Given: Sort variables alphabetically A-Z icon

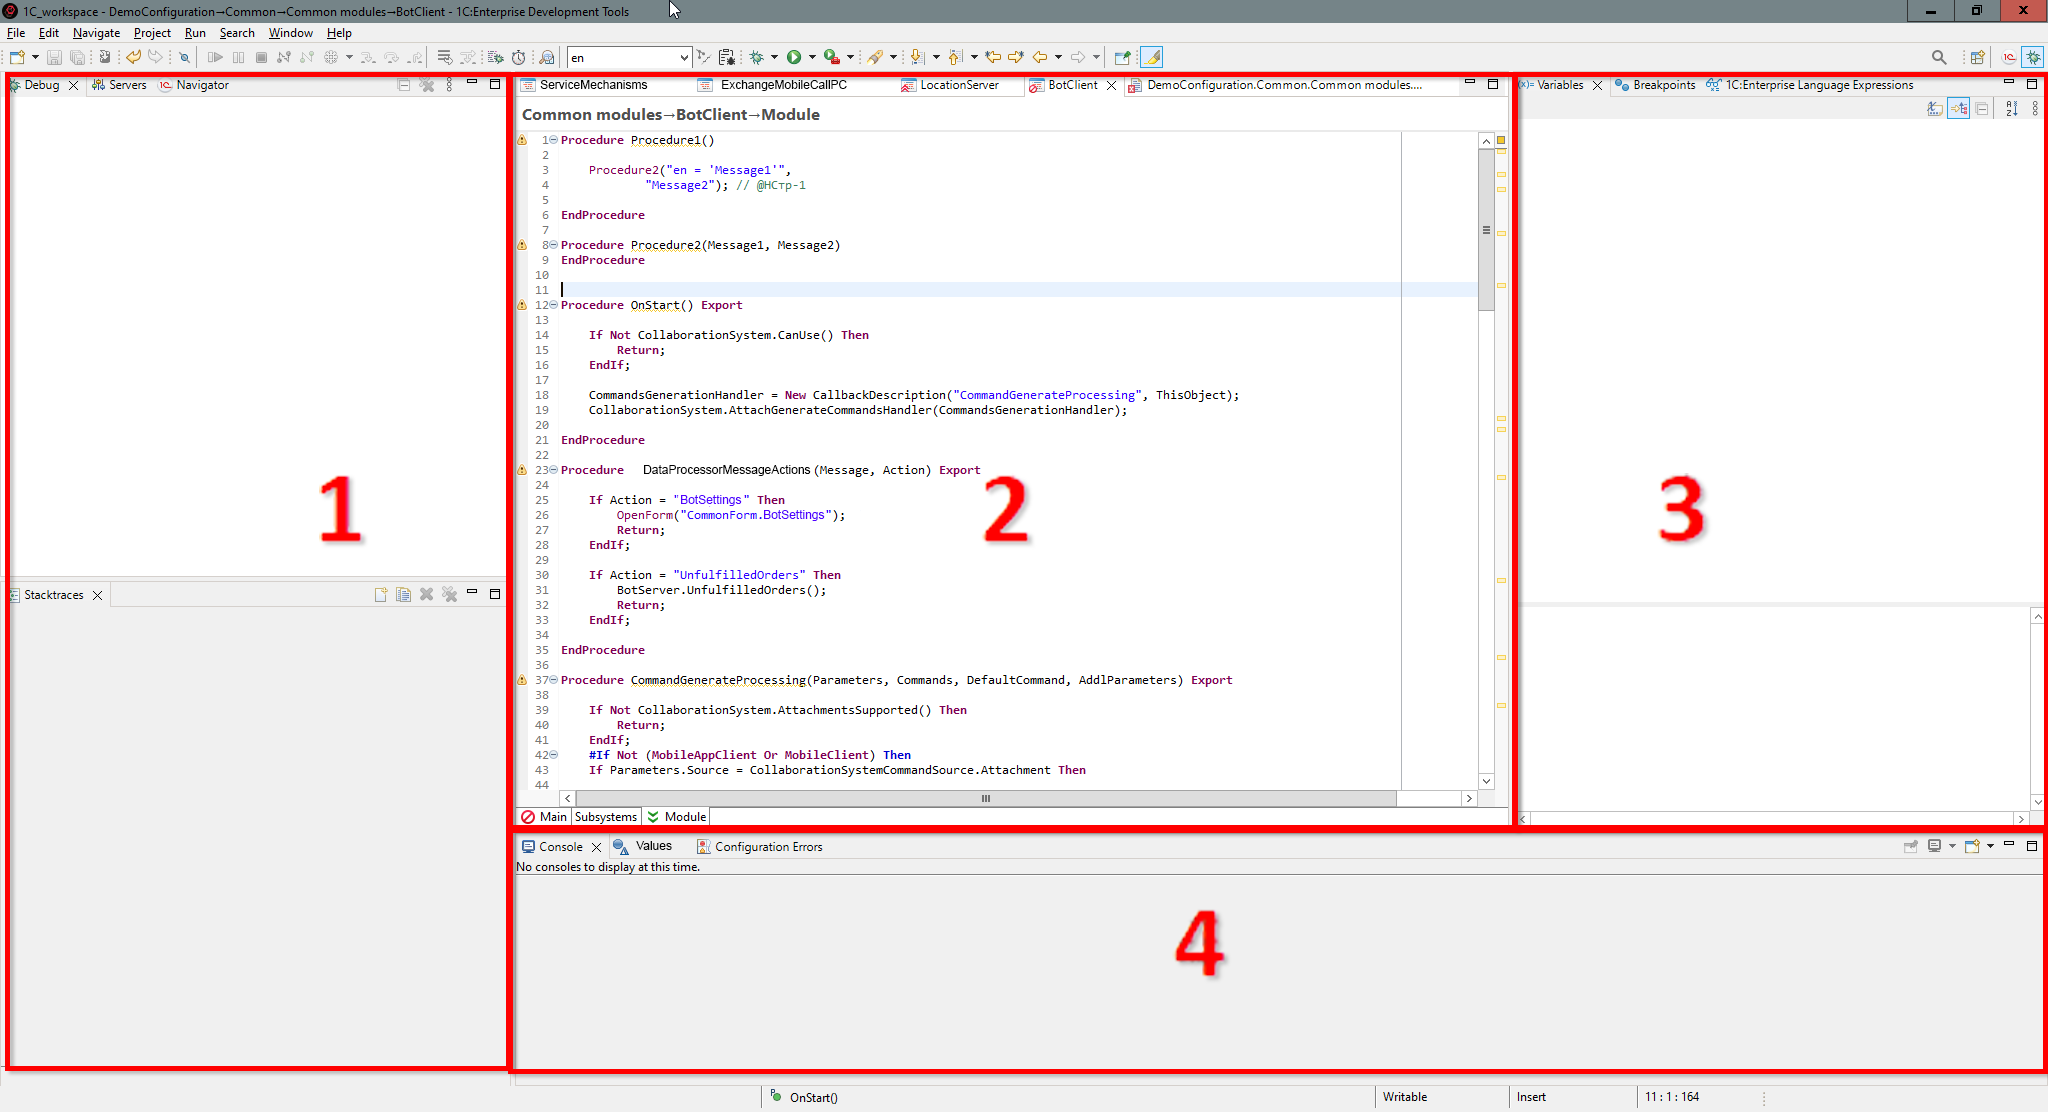Looking at the screenshot, I should (x=2012, y=109).
